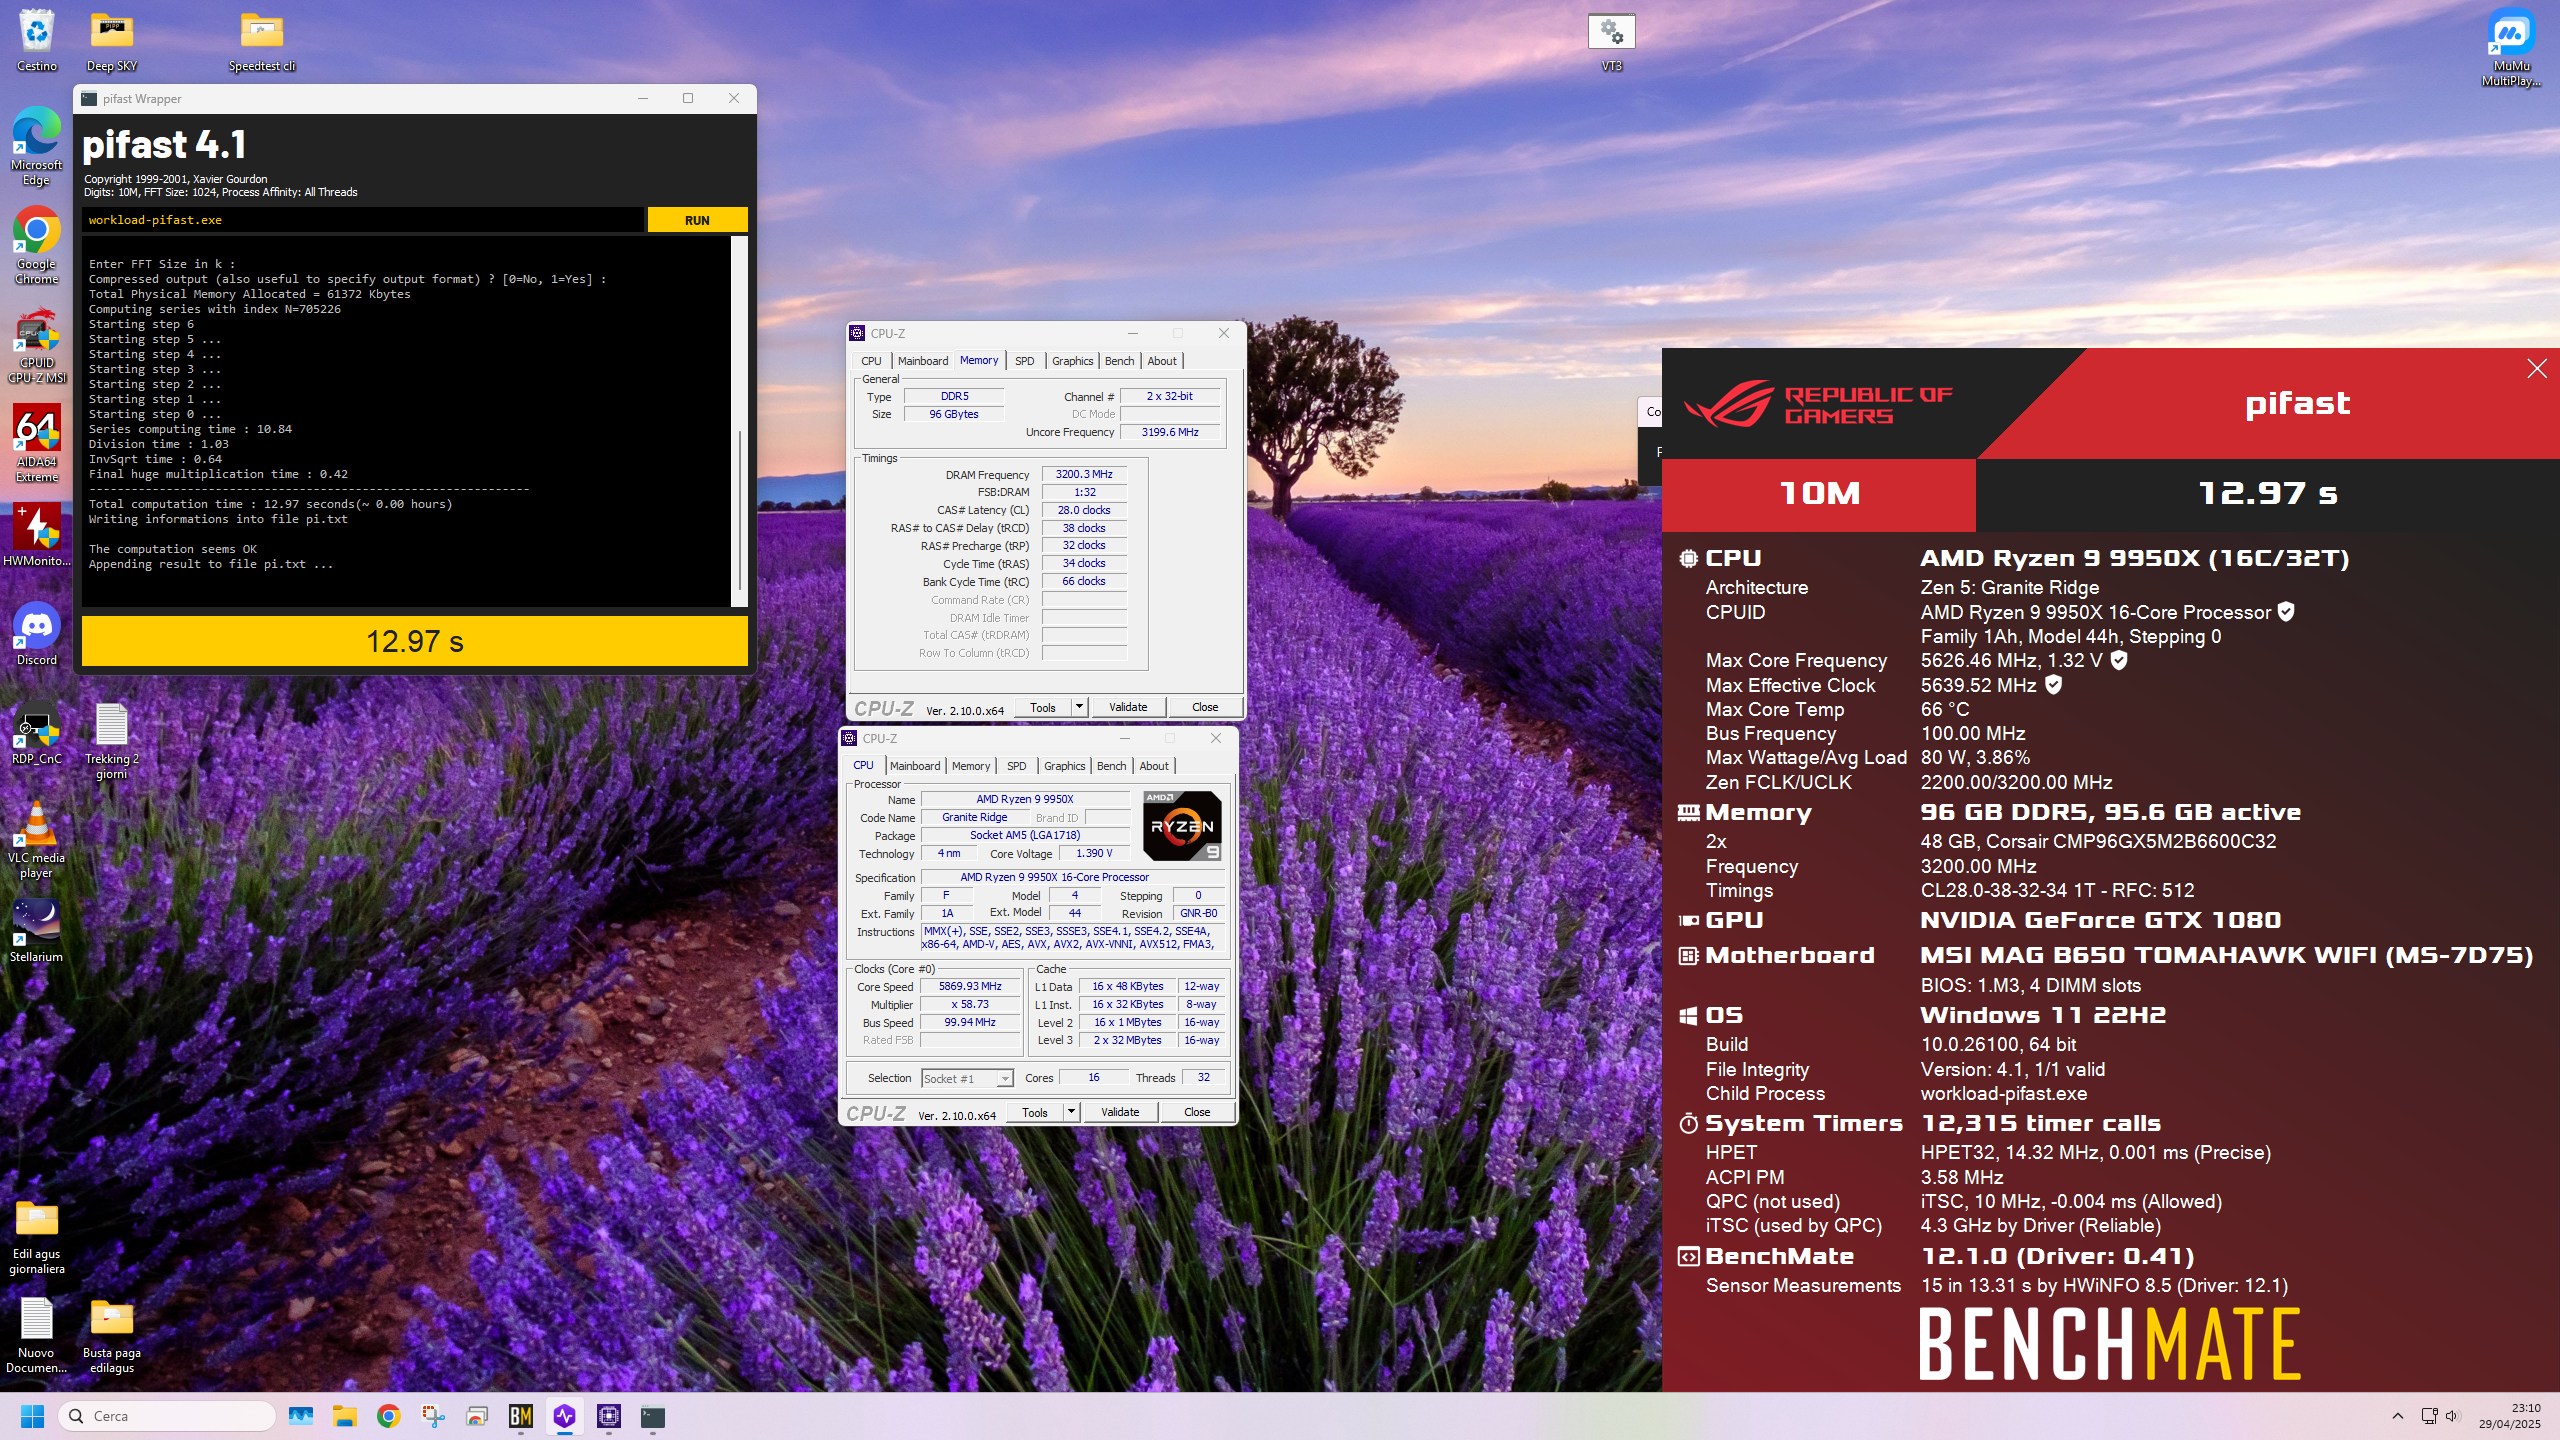Select Bench tab in upper CPU-Z window
Screen dimensions: 2560x1440
[x=1119, y=361]
